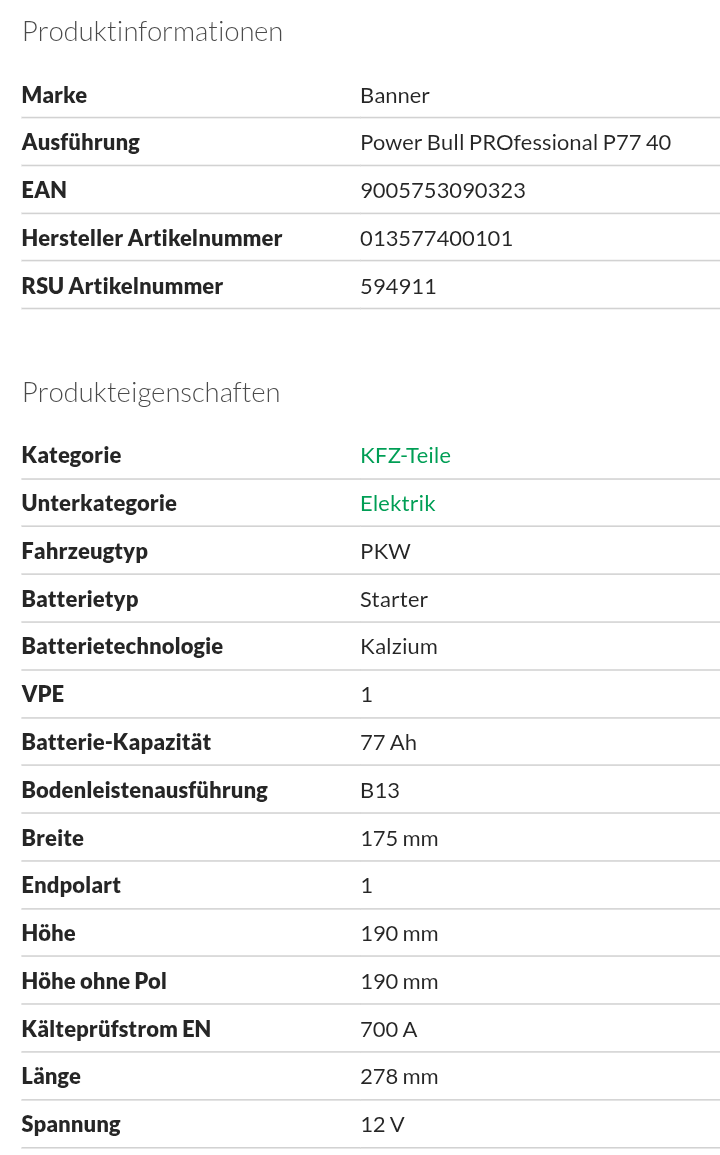
Task: Click the Hersteller Artikelnummer label
Action: click(152, 238)
